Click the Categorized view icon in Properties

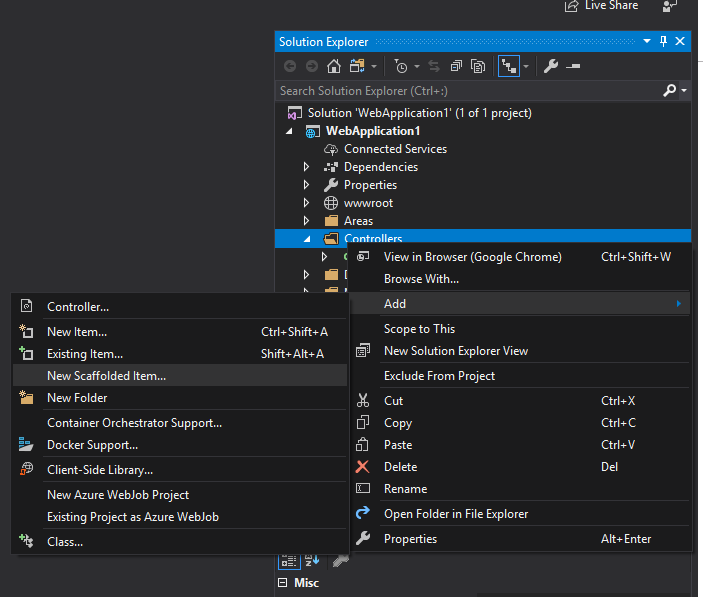pos(289,561)
